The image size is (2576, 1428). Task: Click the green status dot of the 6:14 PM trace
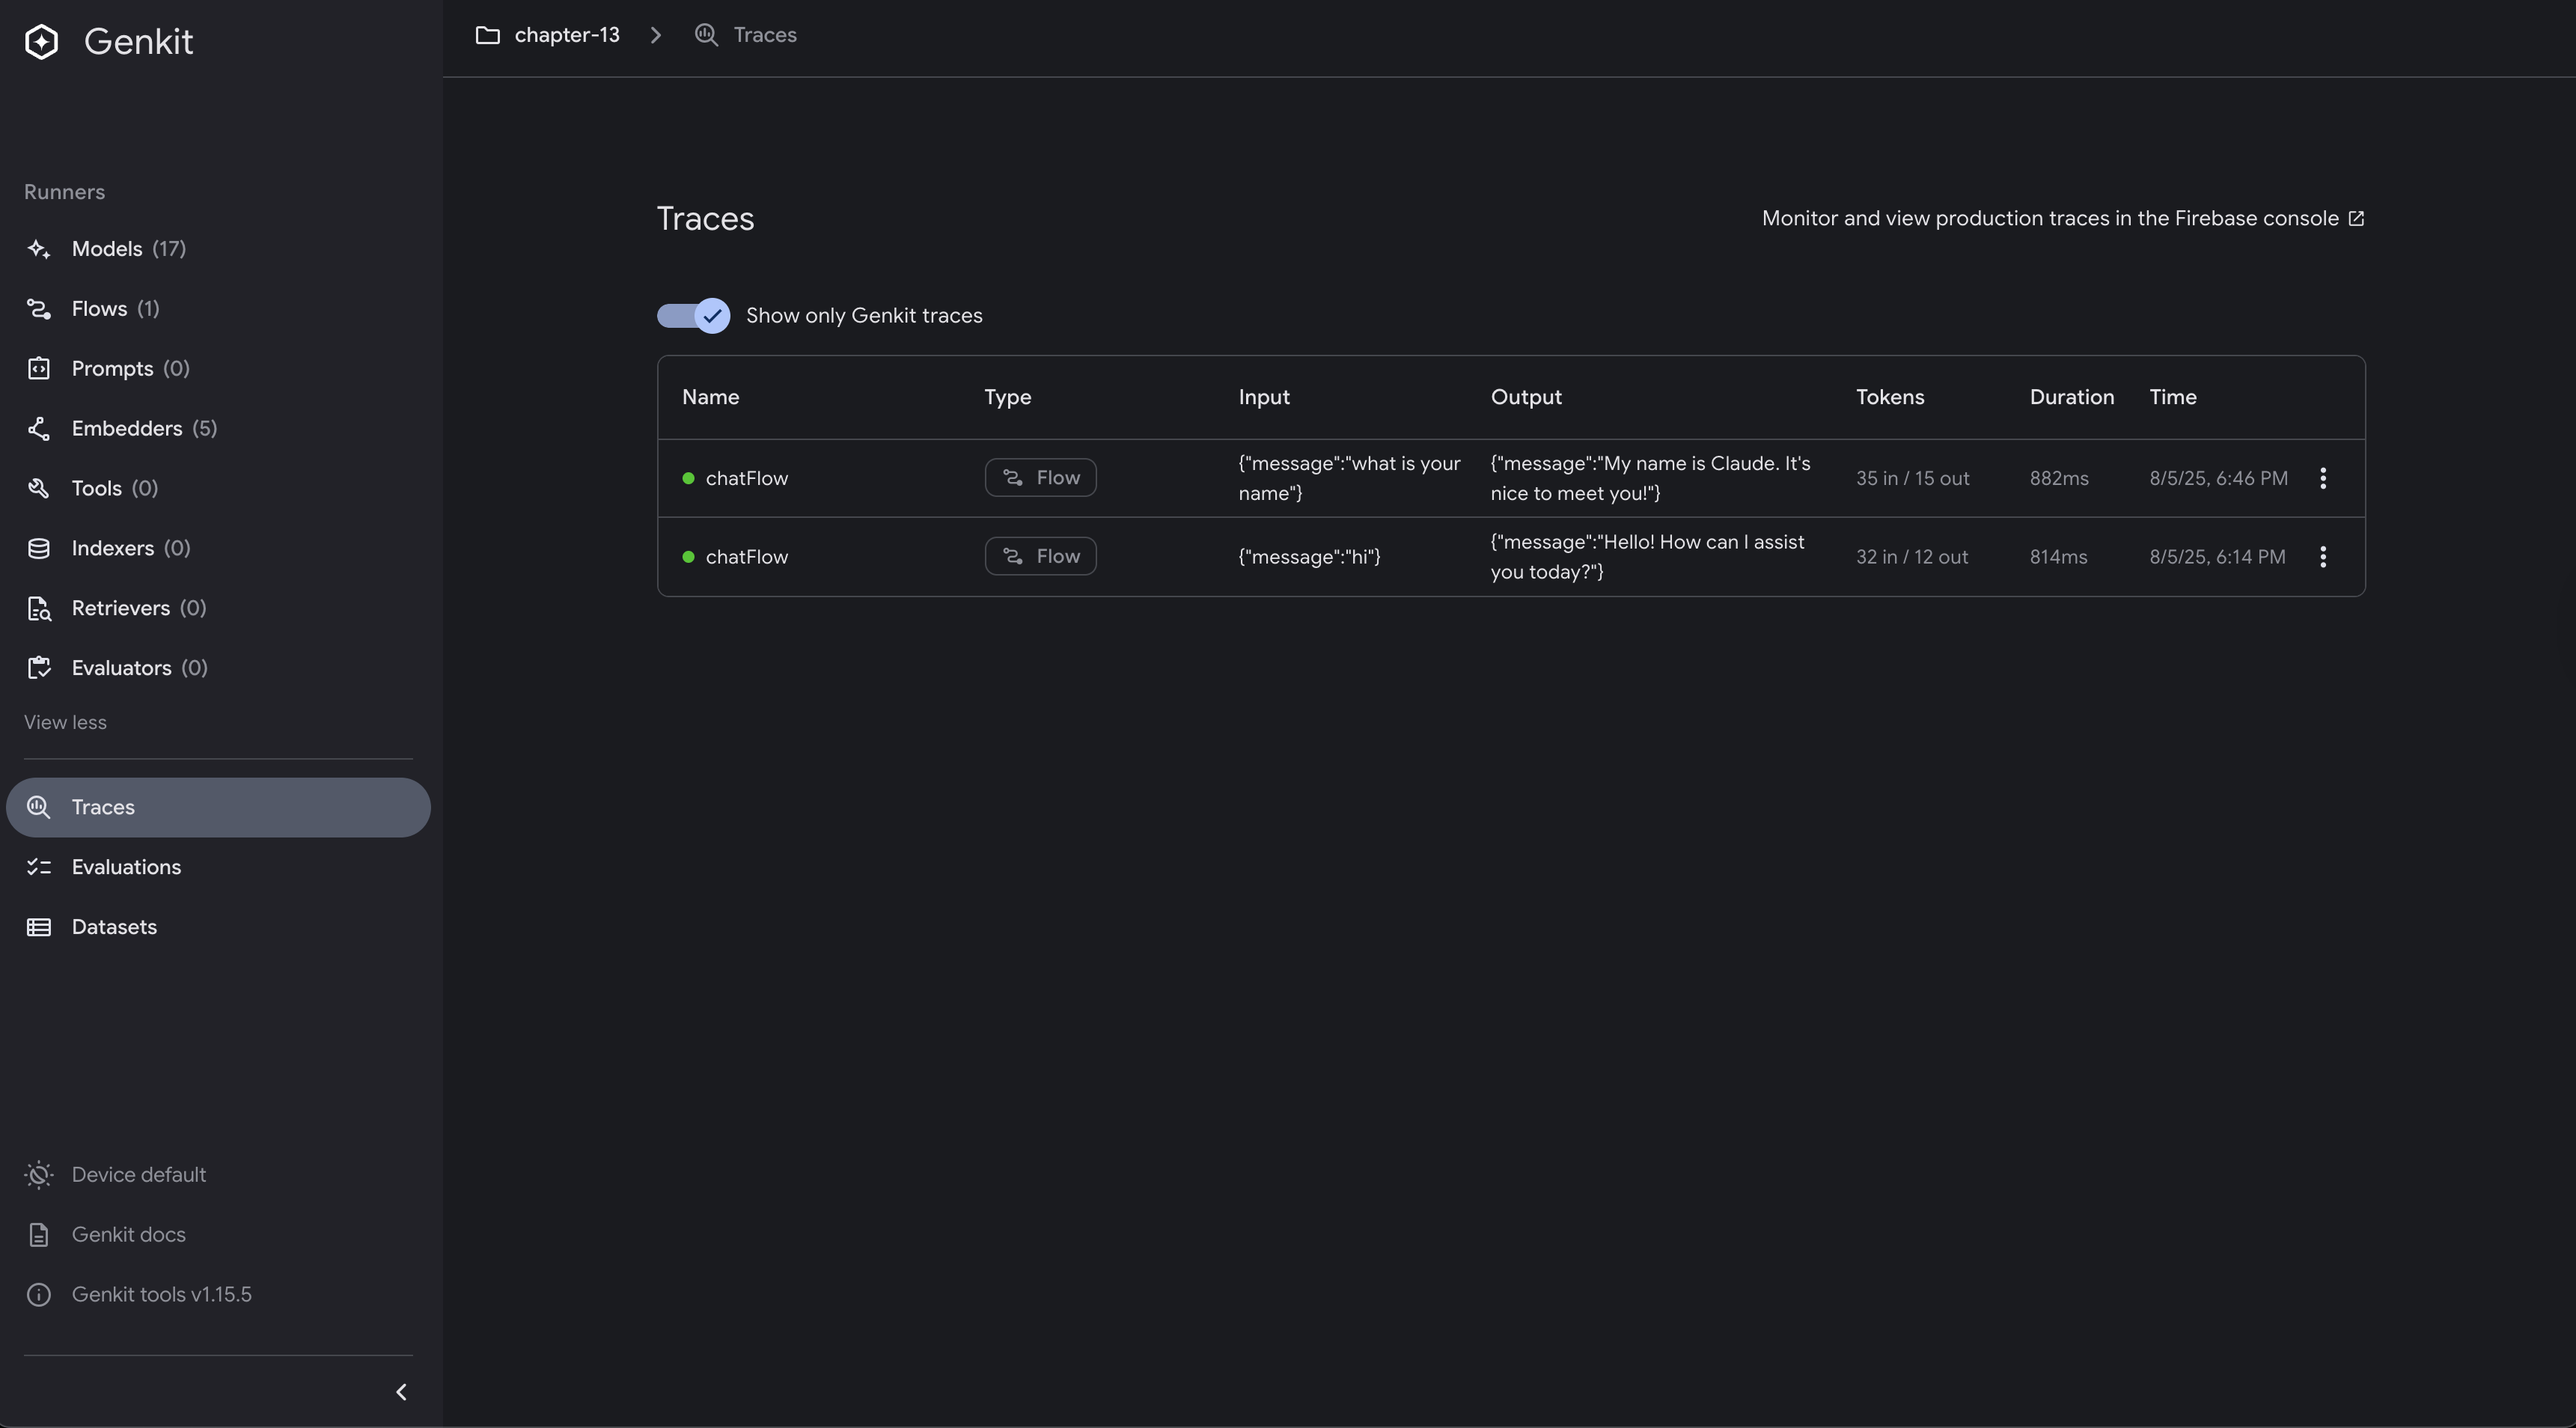(688, 557)
